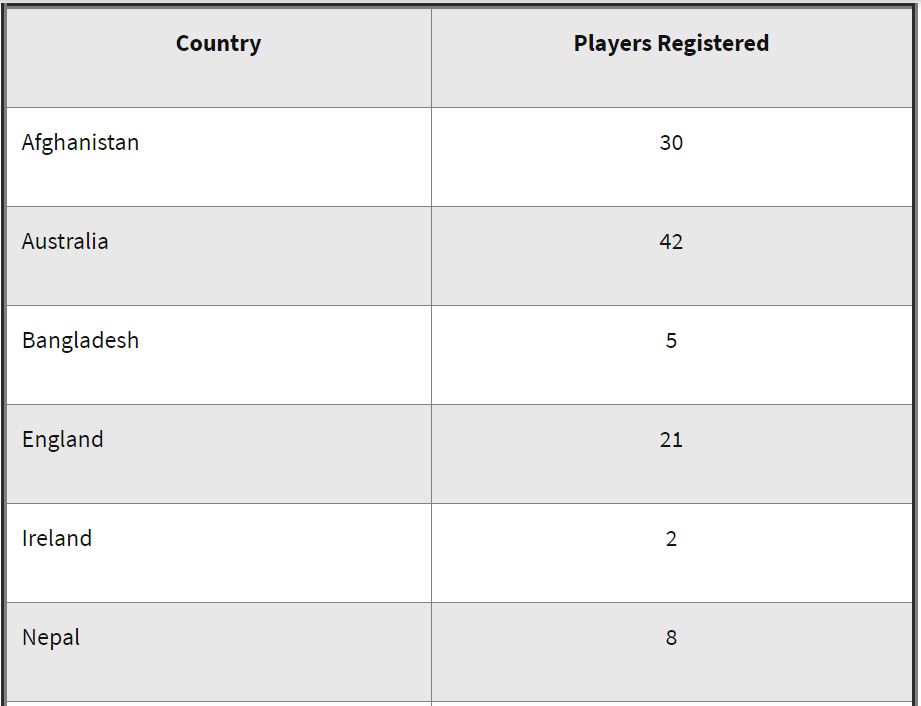Click Australia's player count of 42
This screenshot has height=706, width=921.
click(671, 242)
